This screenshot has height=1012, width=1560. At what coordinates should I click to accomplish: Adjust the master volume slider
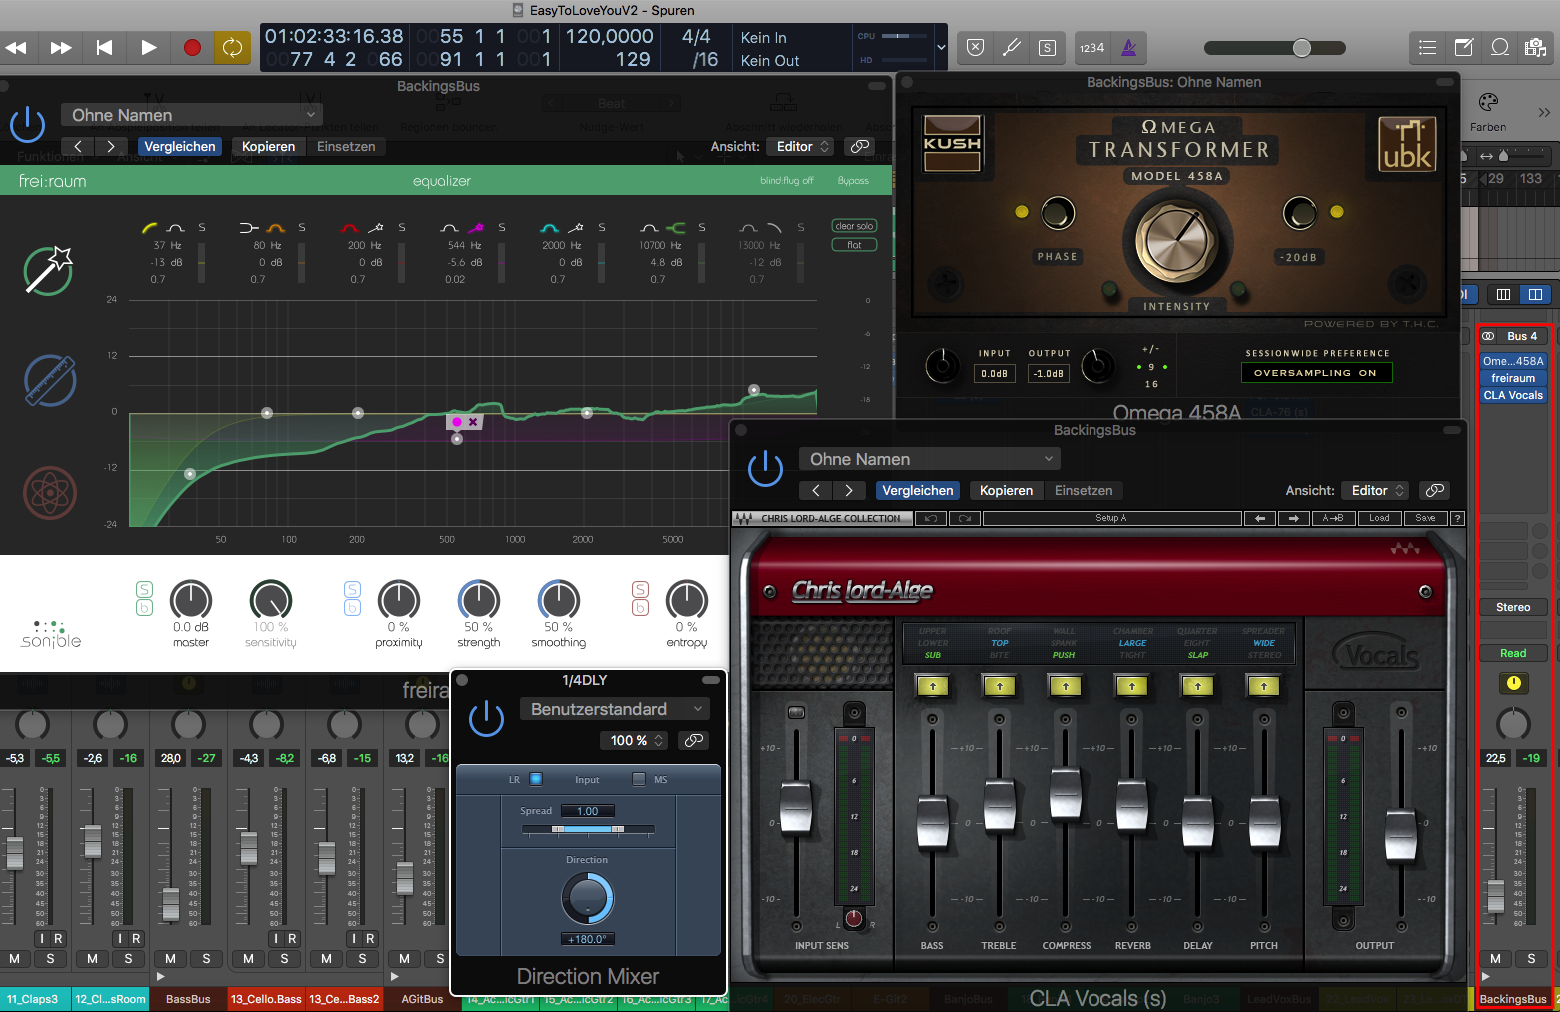coord(1301,48)
